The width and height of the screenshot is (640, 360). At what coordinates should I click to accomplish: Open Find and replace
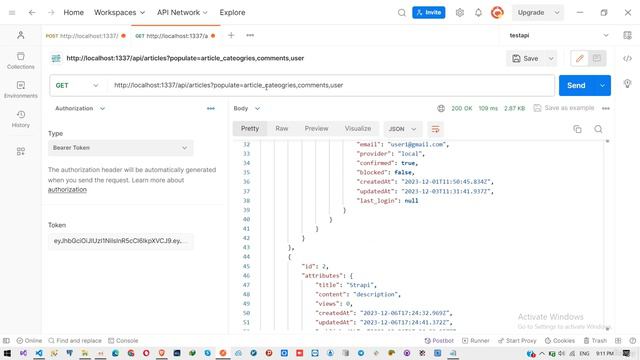75,340
